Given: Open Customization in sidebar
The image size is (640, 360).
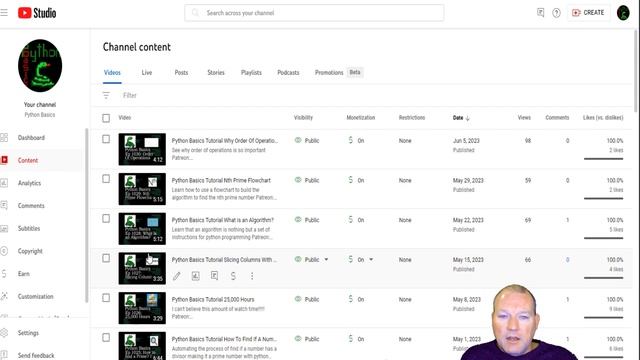Looking at the screenshot, I should [x=36, y=296].
